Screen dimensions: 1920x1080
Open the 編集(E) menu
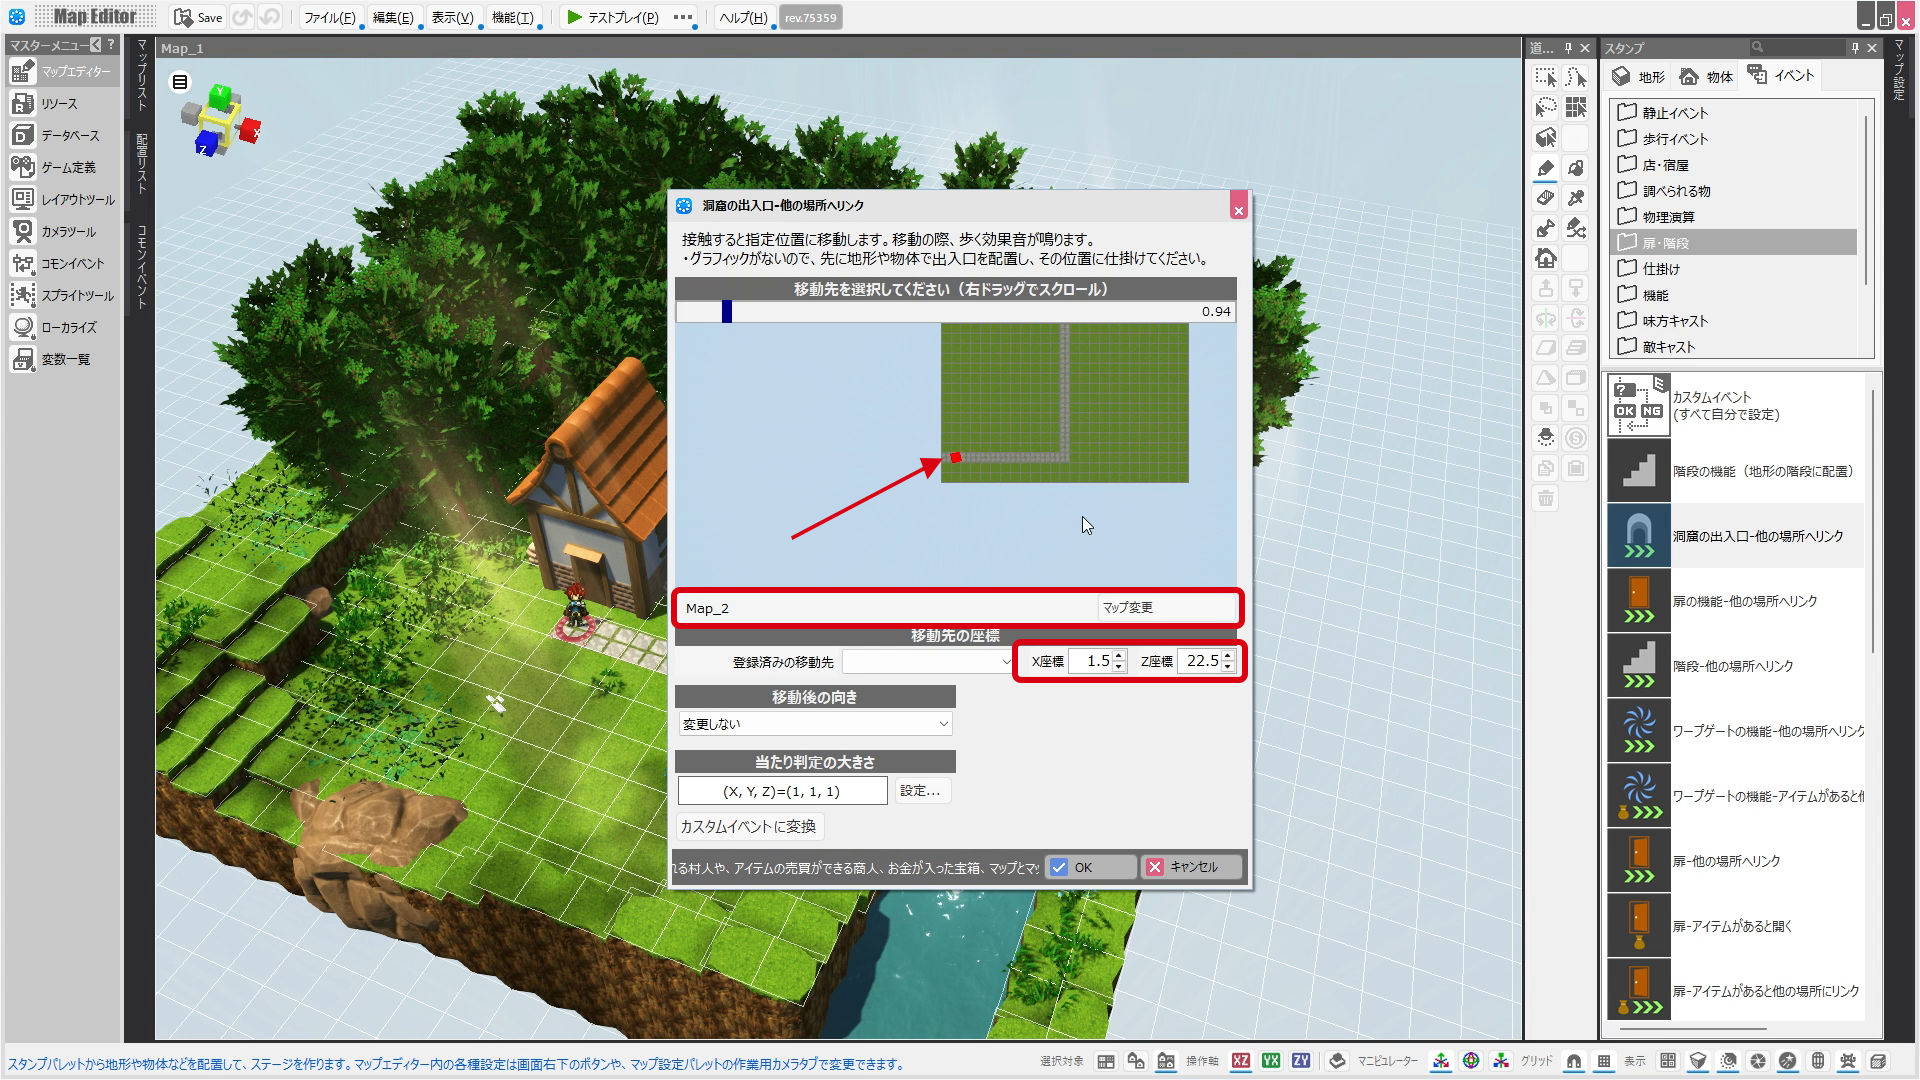point(393,17)
